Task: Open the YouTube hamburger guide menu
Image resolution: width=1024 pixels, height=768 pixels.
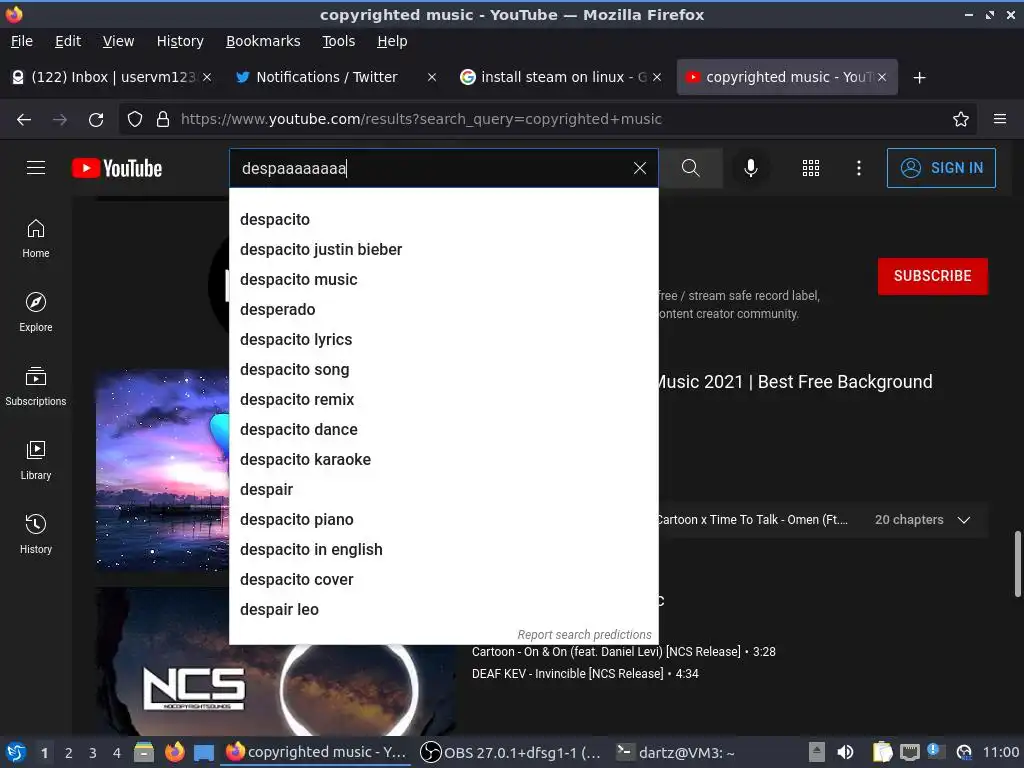Action: 36,168
